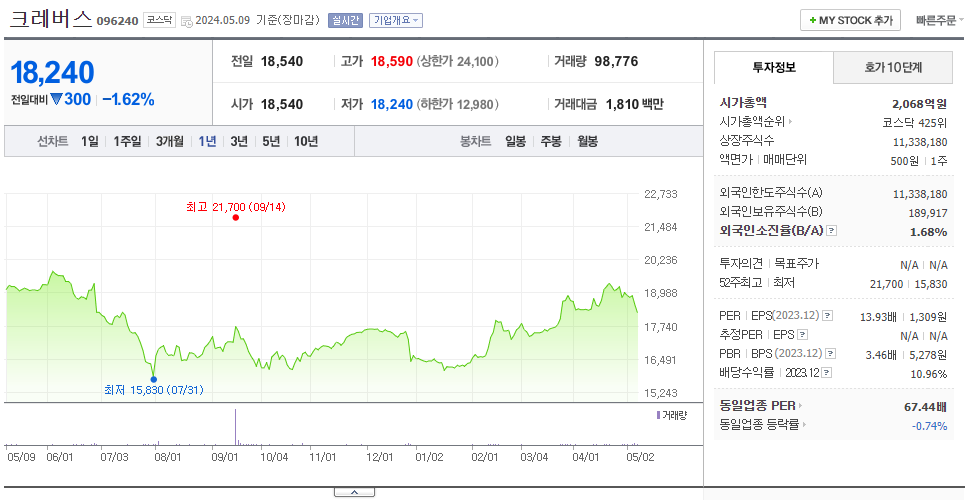Click the 거래량 legend in volume chart

click(x=671, y=415)
